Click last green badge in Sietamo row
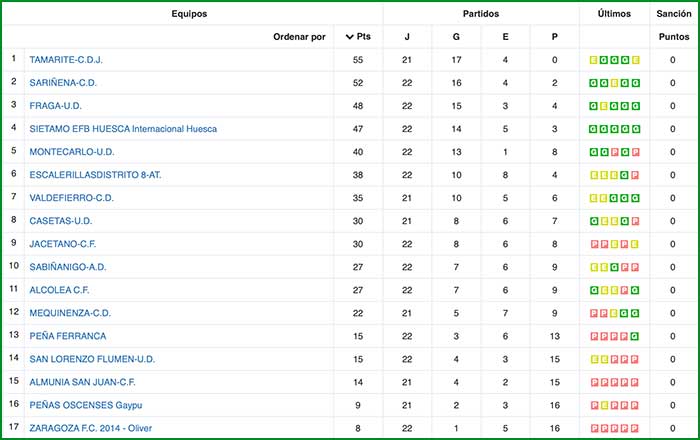700x440 pixels. point(634,129)
